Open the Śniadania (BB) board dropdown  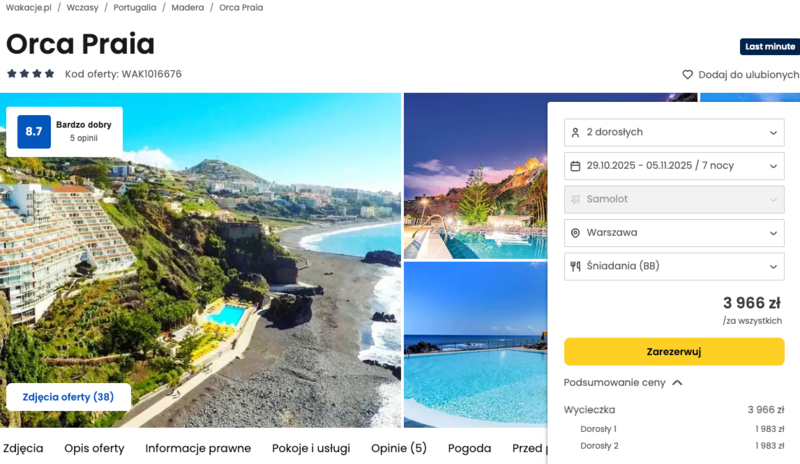point(673,266)
